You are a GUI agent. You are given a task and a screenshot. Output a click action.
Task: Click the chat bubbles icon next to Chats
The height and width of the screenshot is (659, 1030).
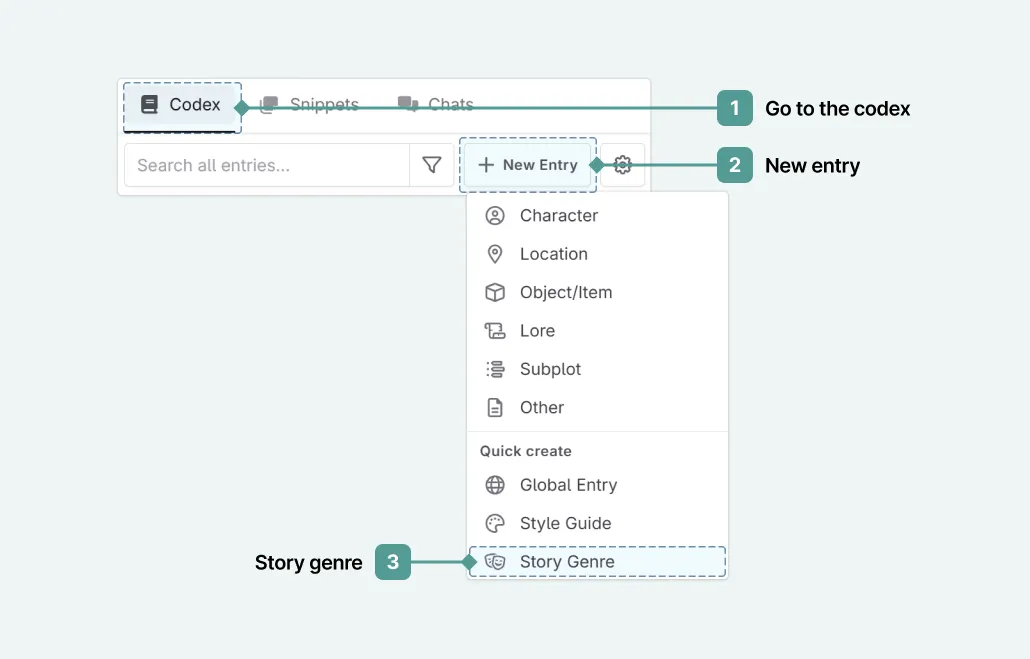(x=406, y=103)
